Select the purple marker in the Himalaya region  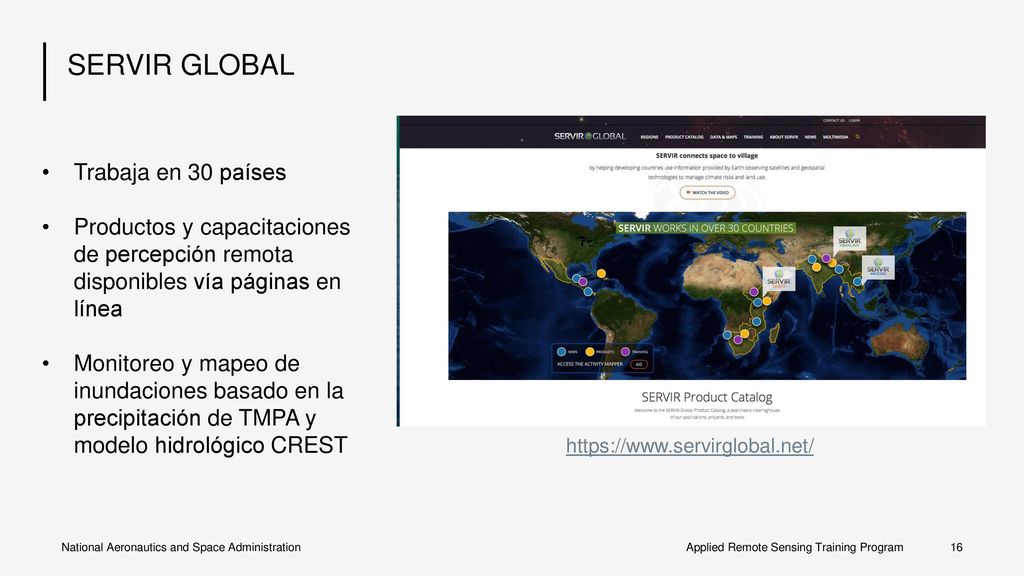[825, 259]
